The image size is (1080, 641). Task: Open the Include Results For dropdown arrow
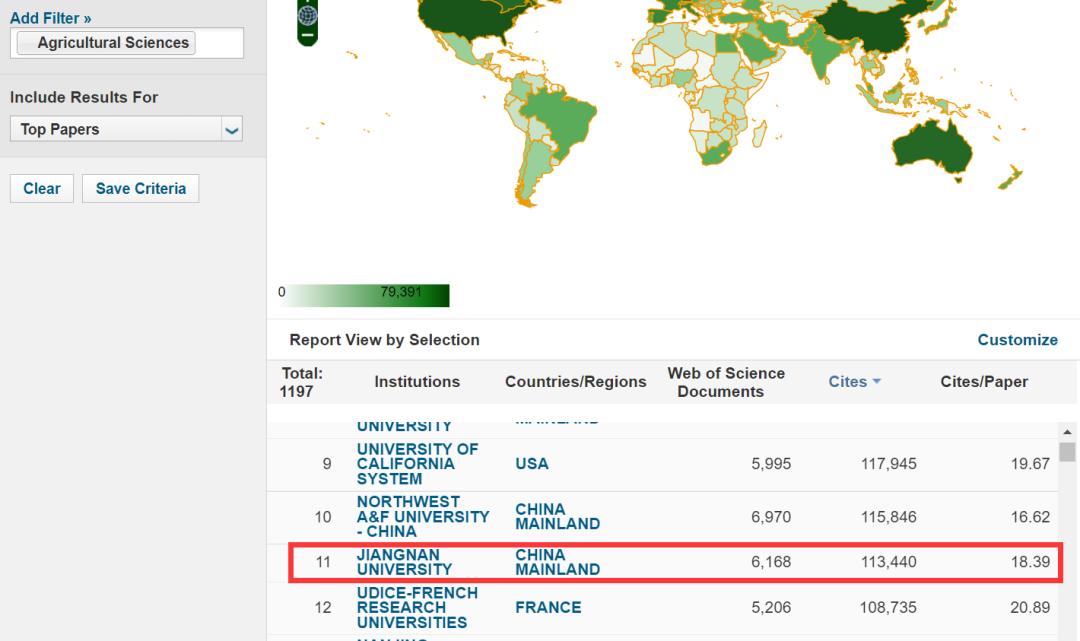pyautogui.click(x=232, y=130)
